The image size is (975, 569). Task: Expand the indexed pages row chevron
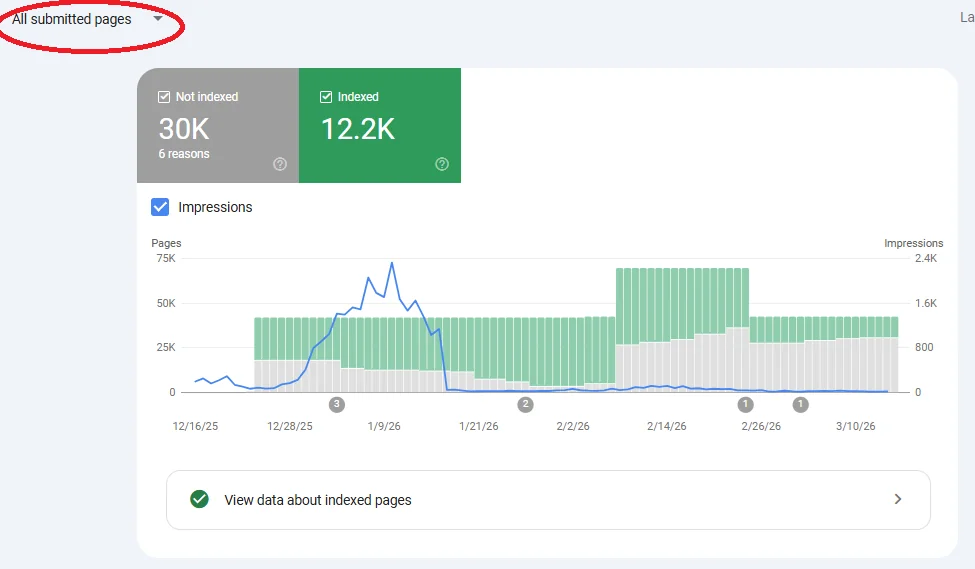tap(897, 499)
